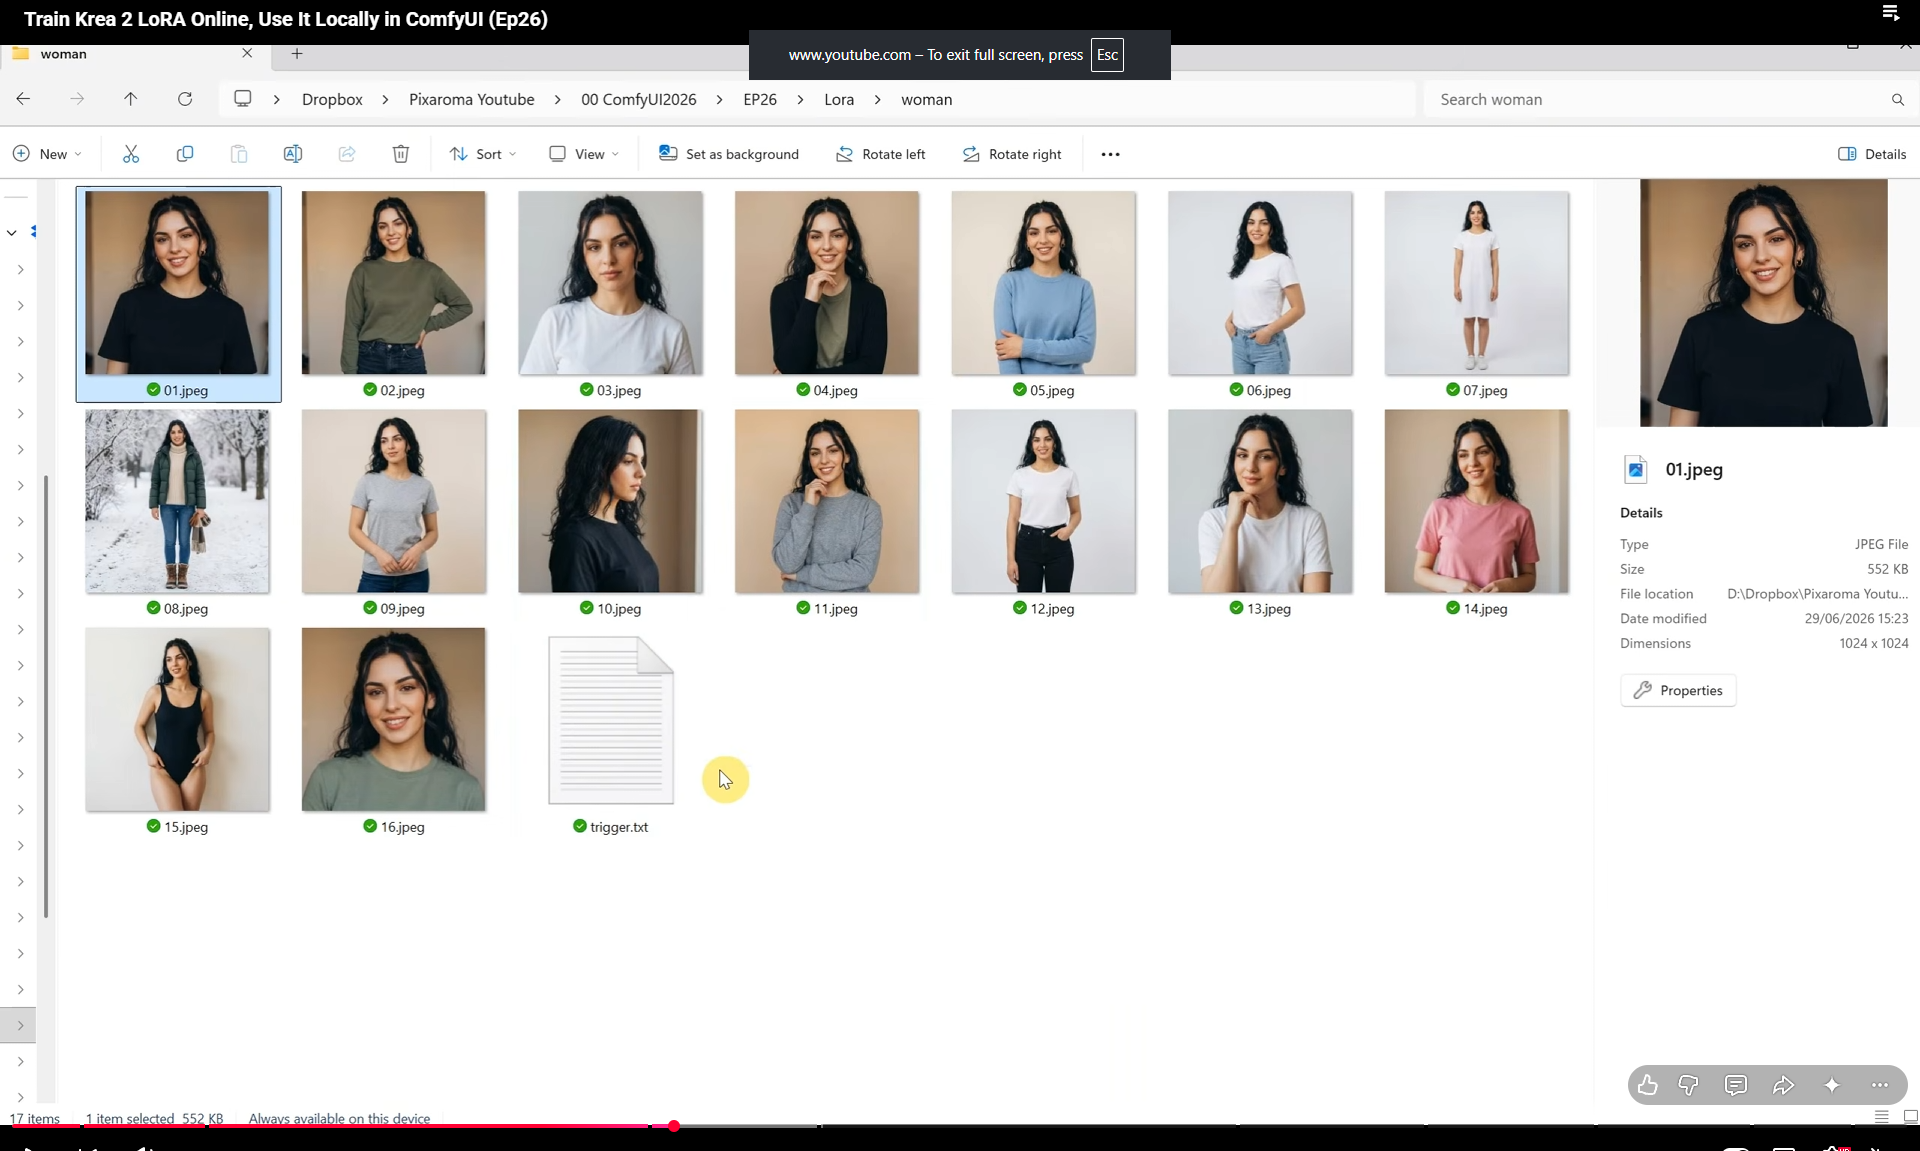Screen dimensions: 1920x1151
Task: Expand chevron after EP26 breadcrumb
Action: pos(800,100)
